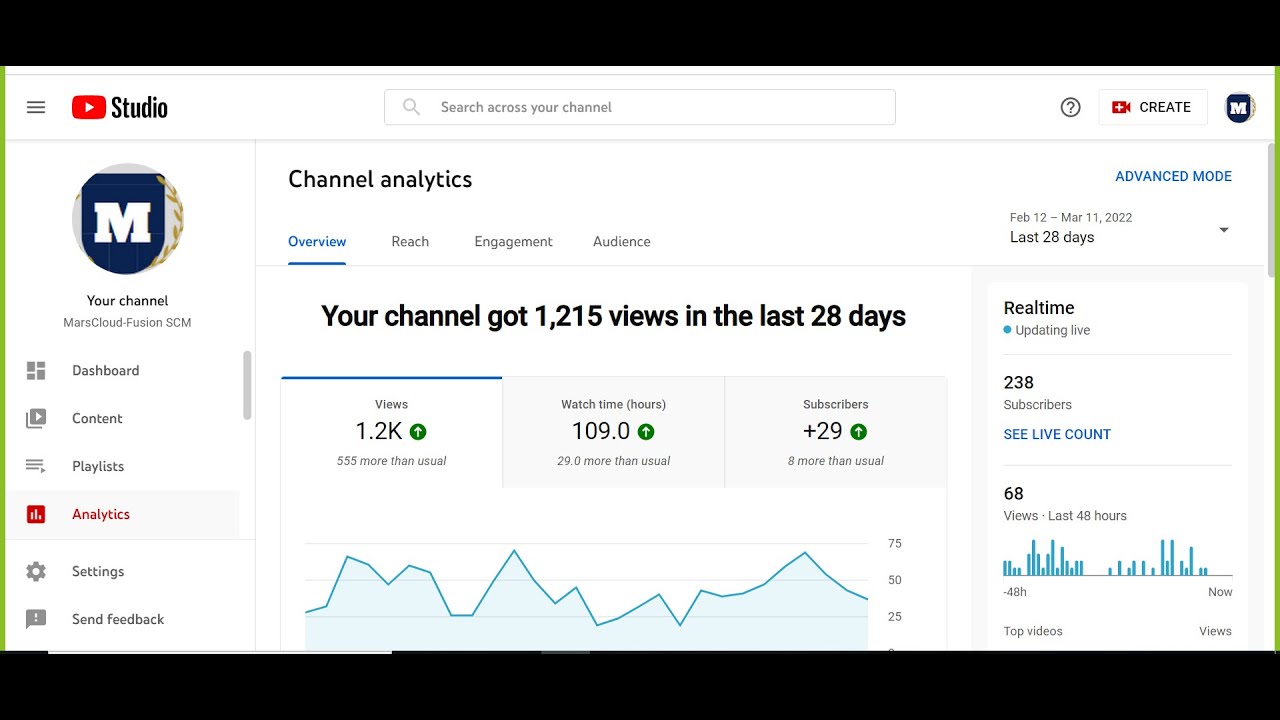The height and width of the screenshot is (720, 1280).
Task: Click the views line chart
Action: [x=587, y=597]
